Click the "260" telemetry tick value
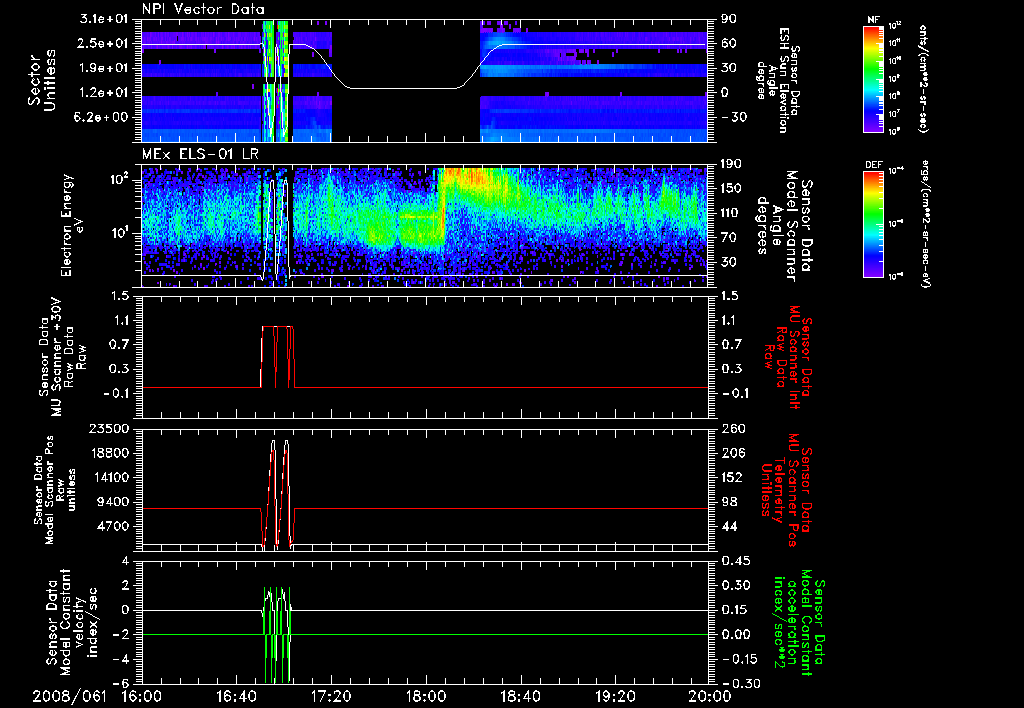This screenshot has height=708, width=1024. point(731,428)
